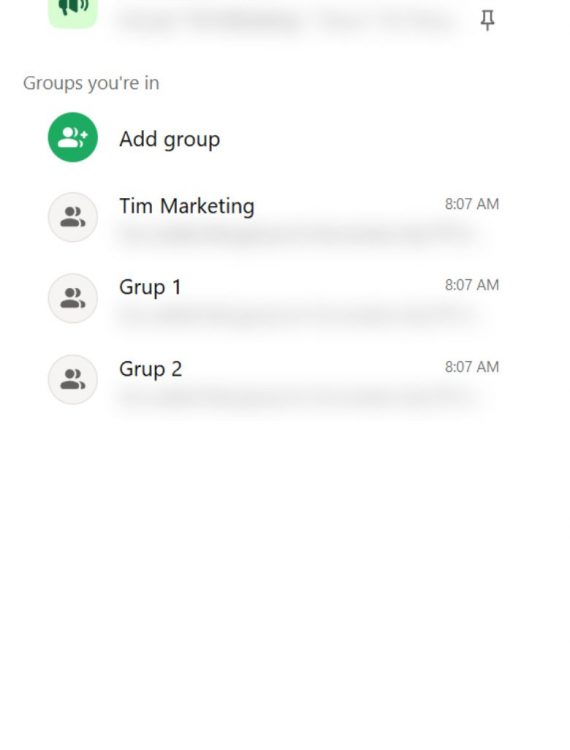This screenshot has height=750, width=570.
Task: Select the blurred message preview under Grup 2
Action: click(x=296, y=397)
